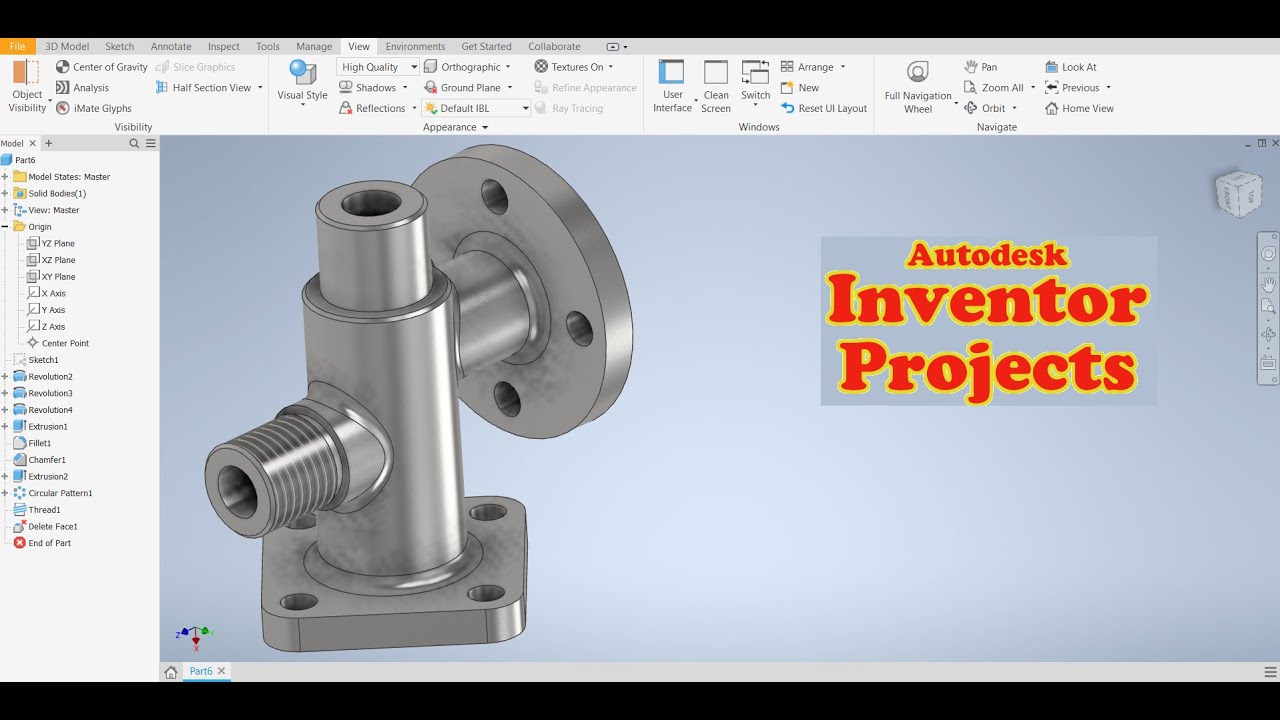Viewport: 1280px width, 720px height.
Task: Click the End of Part marker
Action: pos(42,543)
